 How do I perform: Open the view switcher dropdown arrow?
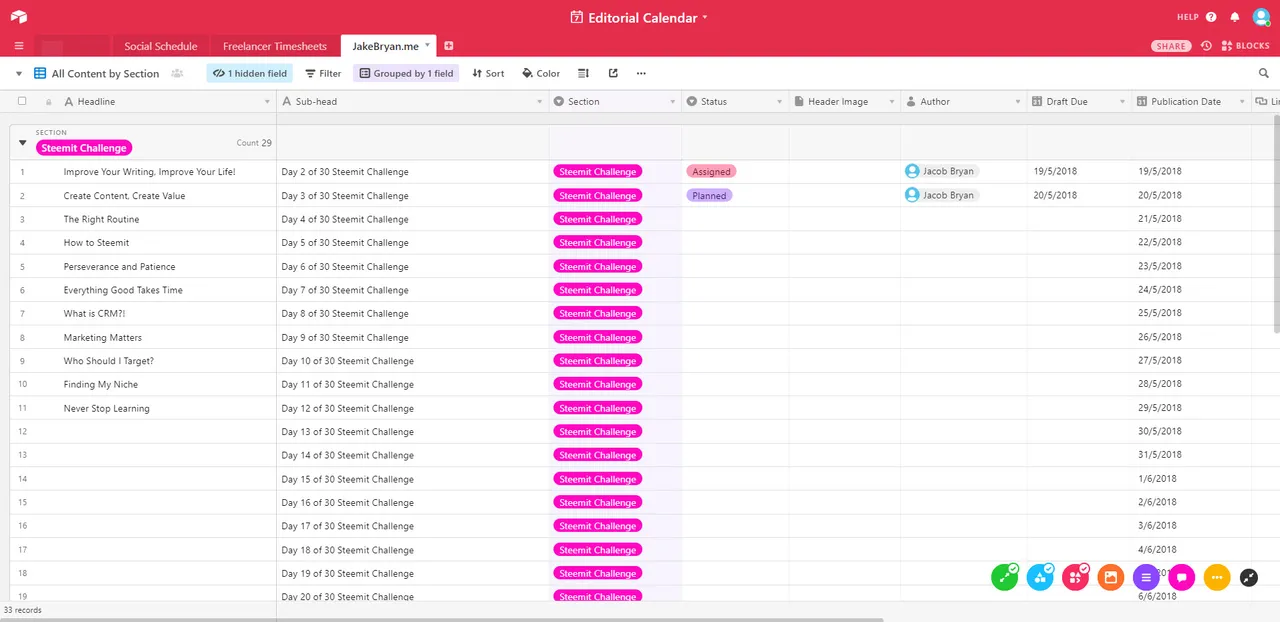[19, 74]
